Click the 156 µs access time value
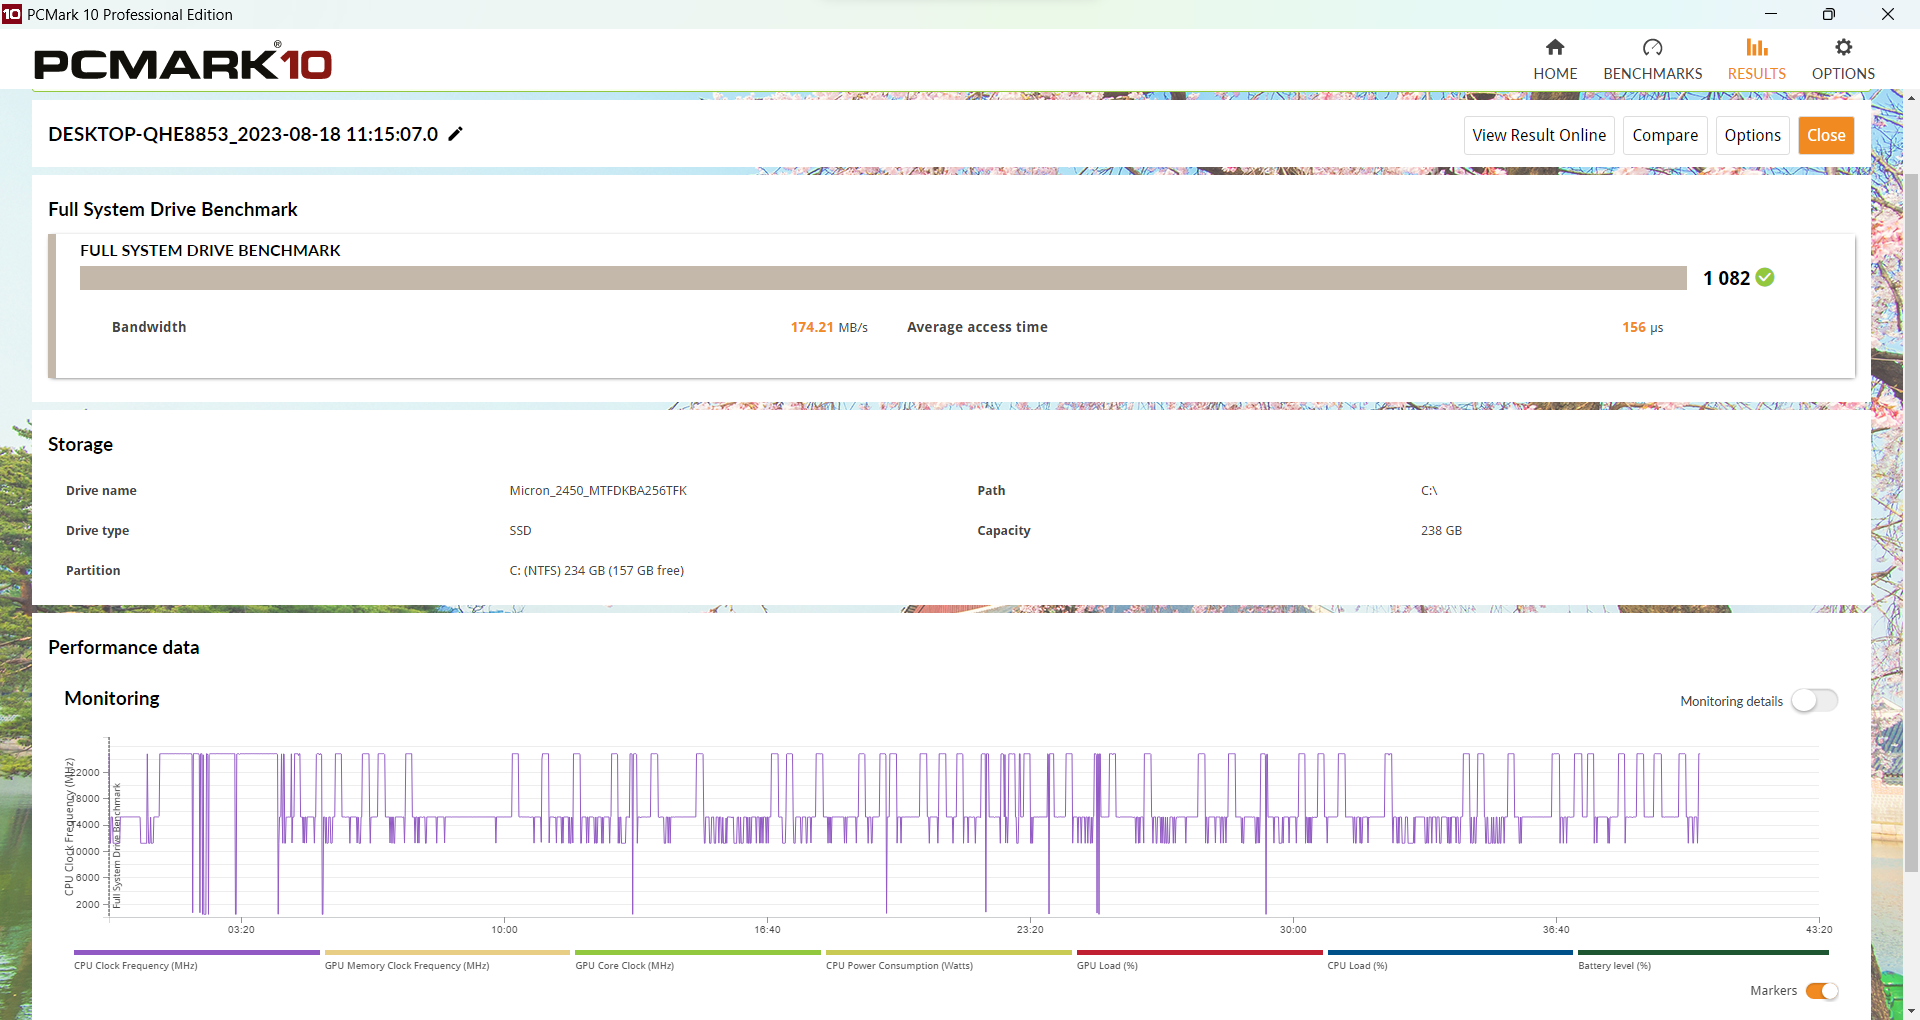Screen dimensions: 1920x1020 pyautogui.click(x=1642, y=327)
